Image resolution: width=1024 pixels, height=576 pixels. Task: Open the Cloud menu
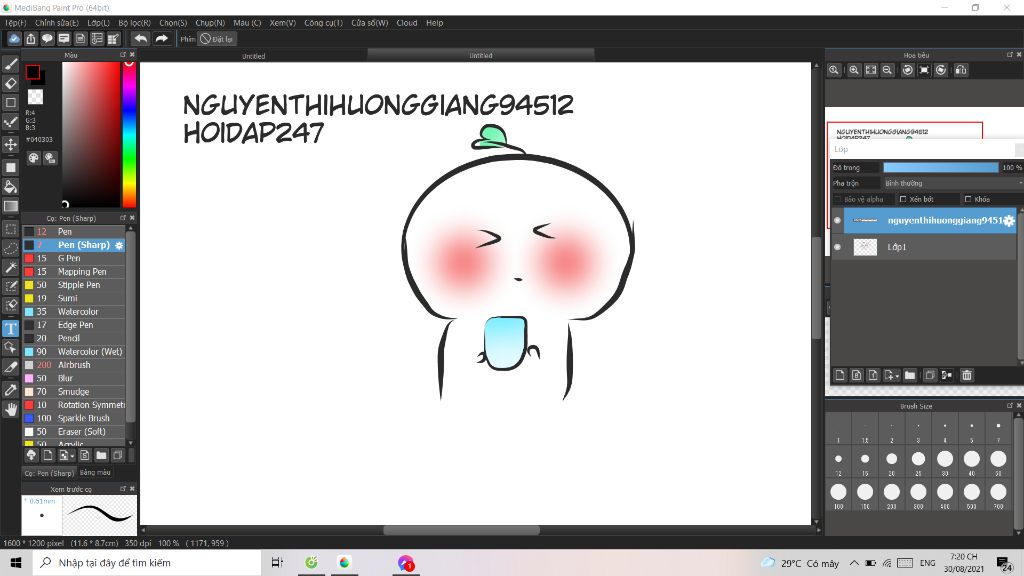point(407,23)
